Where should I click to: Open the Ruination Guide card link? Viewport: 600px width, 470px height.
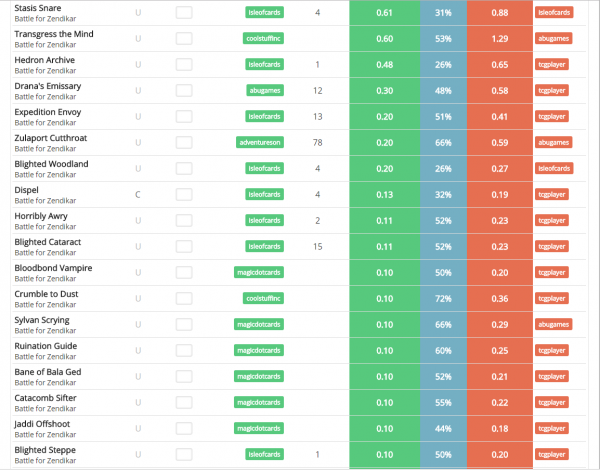pyautogui.click(x=45, y=345)
